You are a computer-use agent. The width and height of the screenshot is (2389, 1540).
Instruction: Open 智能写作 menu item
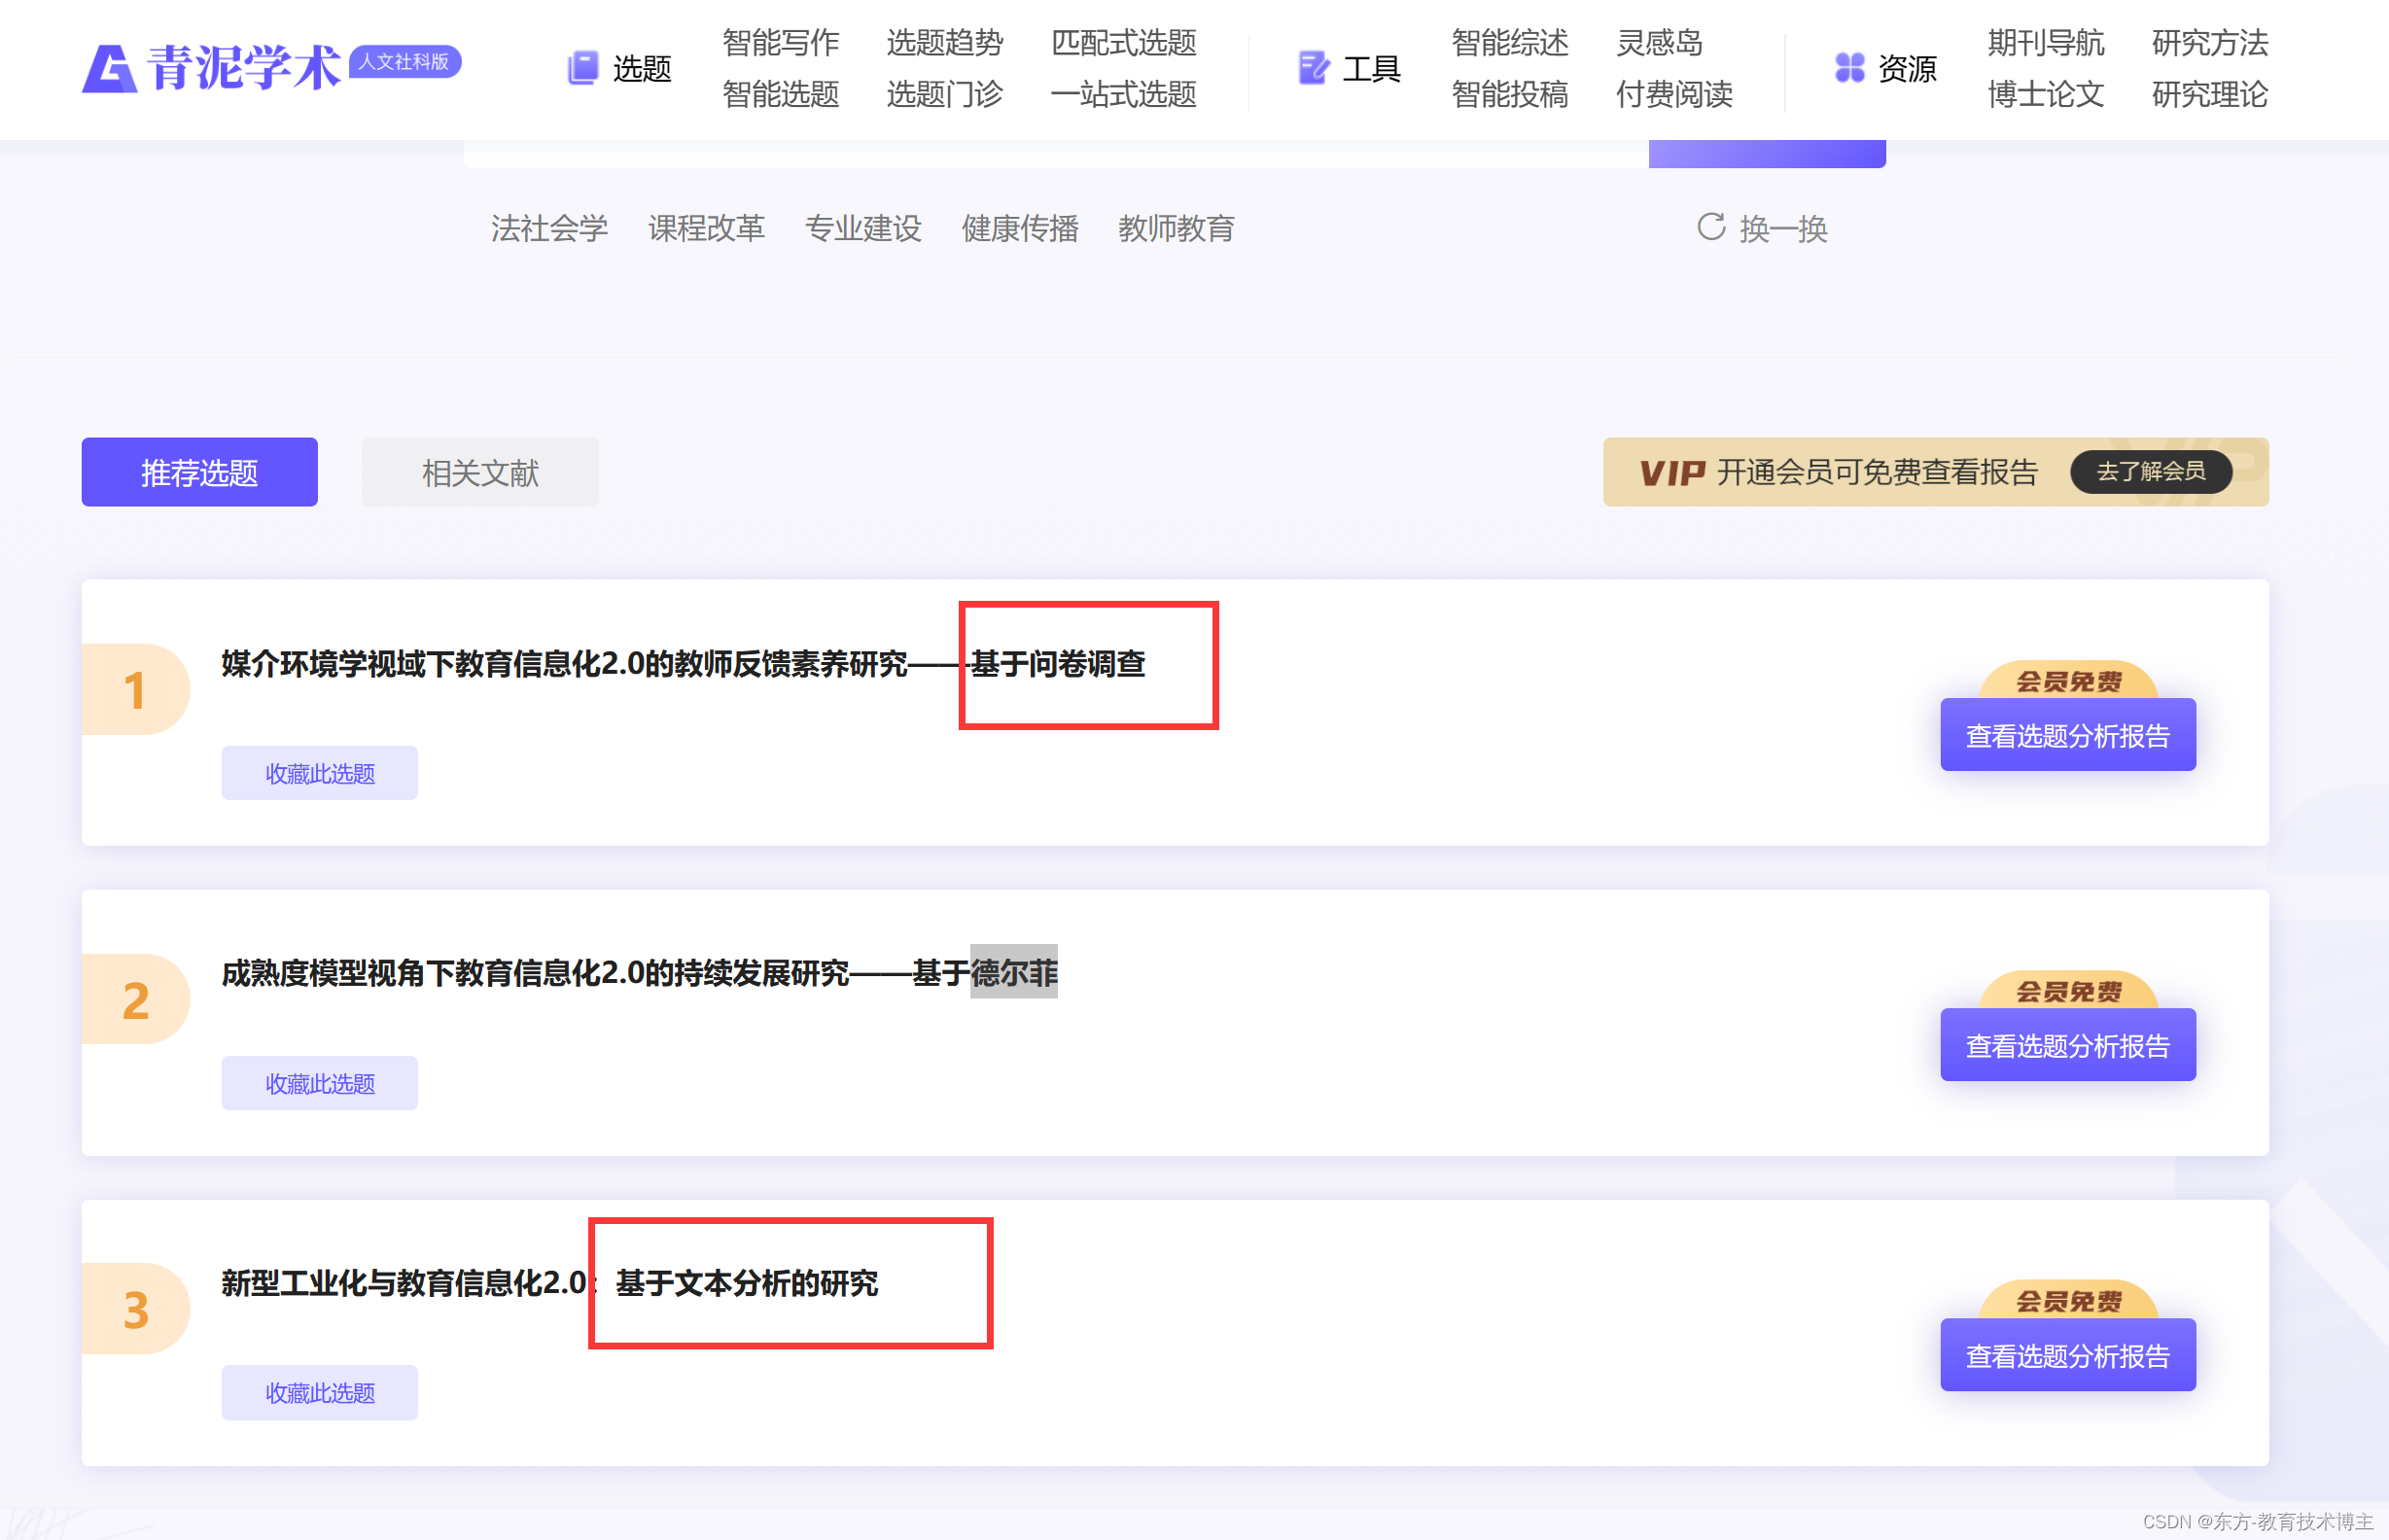pyautogui.click(x=780, y=42)
